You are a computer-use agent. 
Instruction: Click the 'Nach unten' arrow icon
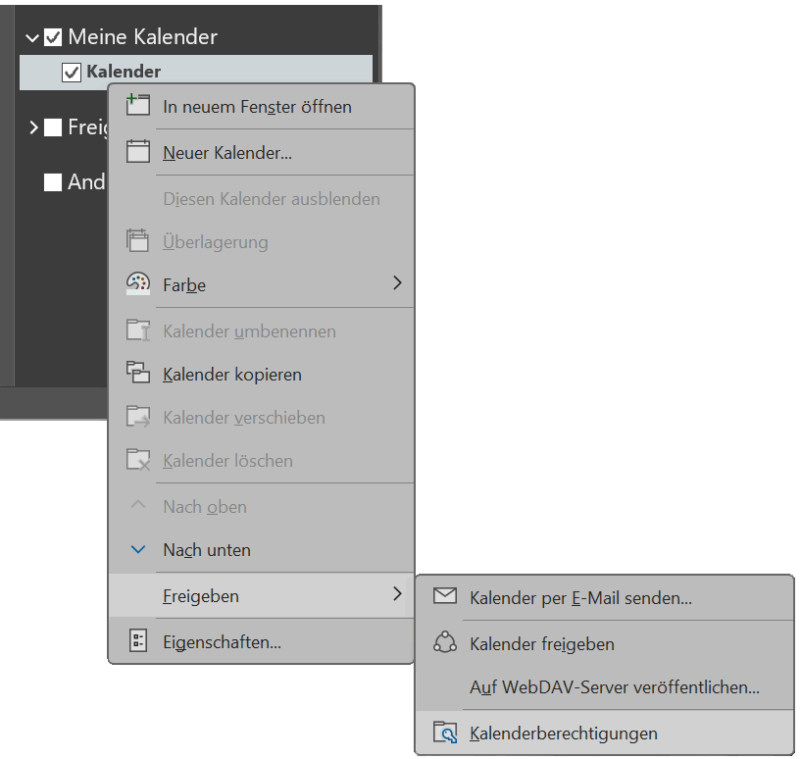pyautogui.click(x=138, y=550)
